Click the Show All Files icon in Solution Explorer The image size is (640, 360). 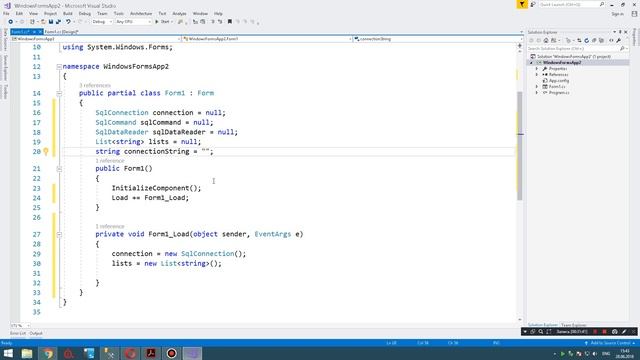tap(601, 40)
